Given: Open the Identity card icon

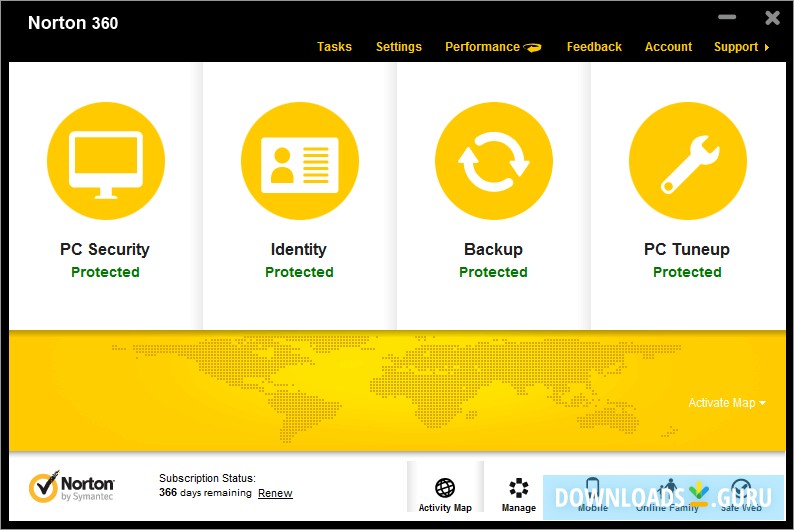Looking at the screenshot, I should point(300,161).
